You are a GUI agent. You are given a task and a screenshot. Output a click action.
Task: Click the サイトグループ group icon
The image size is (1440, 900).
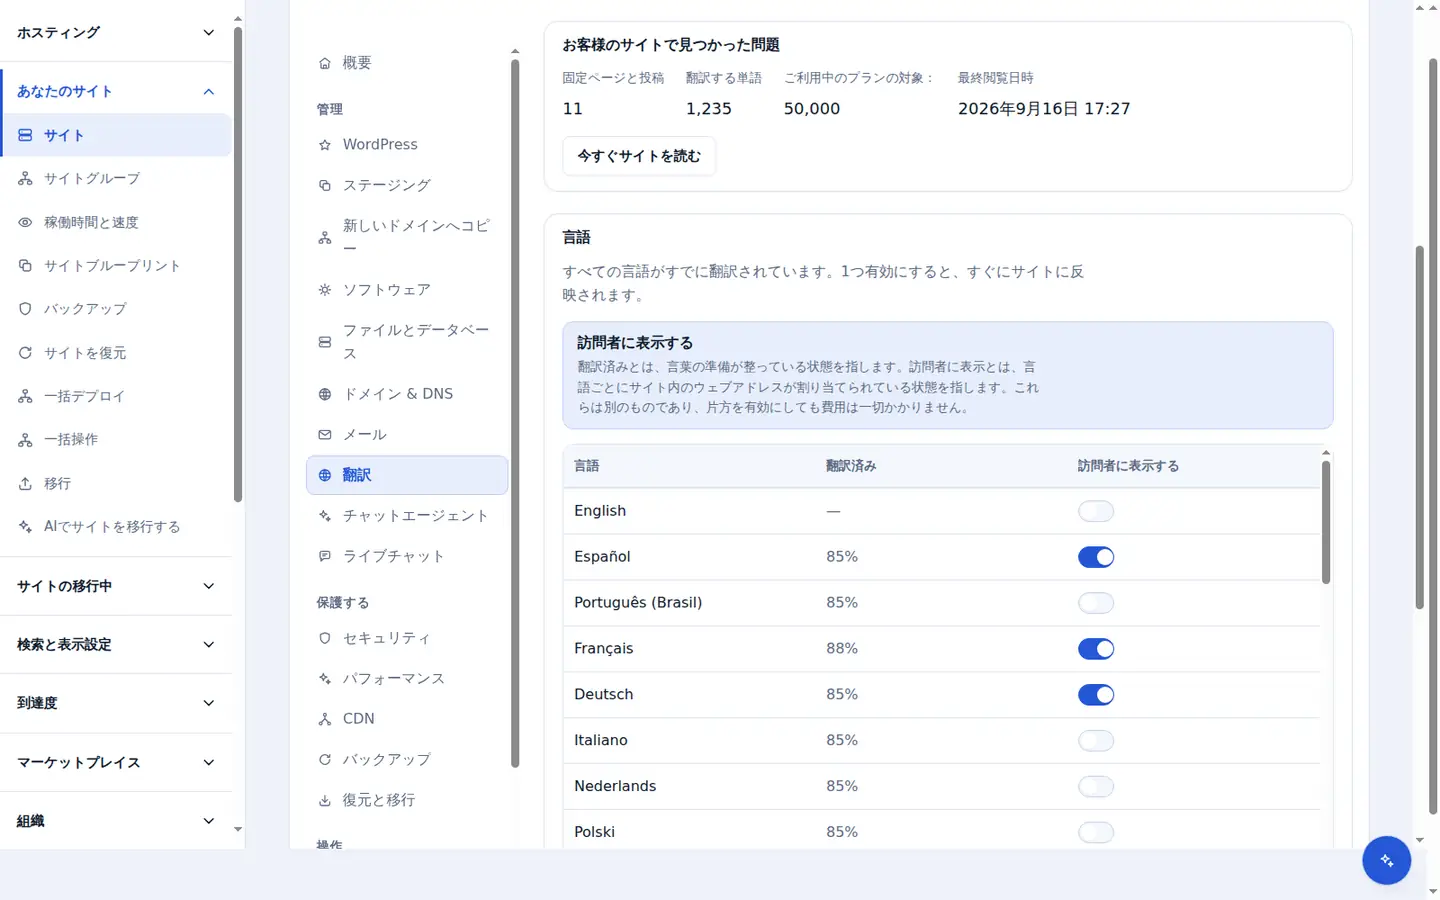[x=25, y=179]
